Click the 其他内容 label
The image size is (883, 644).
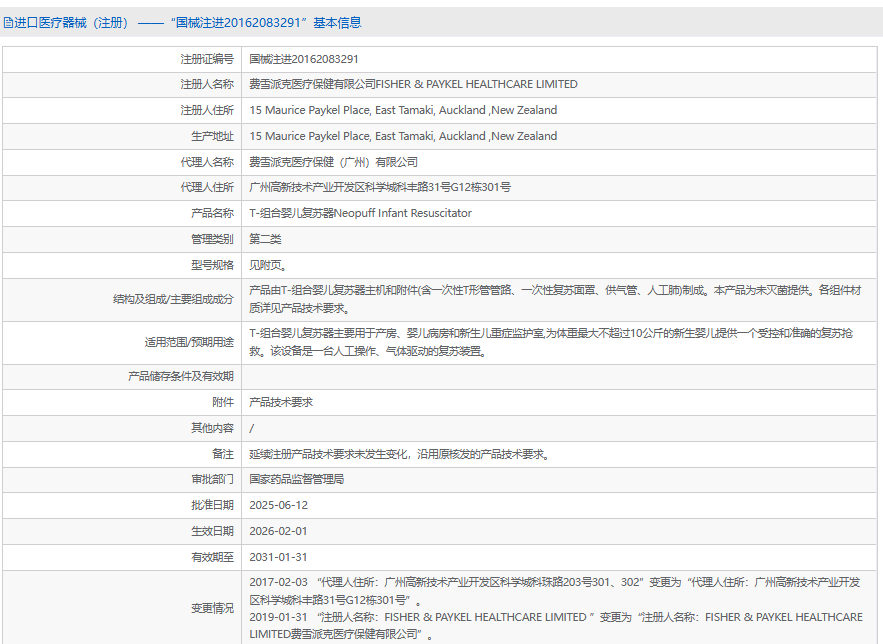(212, 428)
